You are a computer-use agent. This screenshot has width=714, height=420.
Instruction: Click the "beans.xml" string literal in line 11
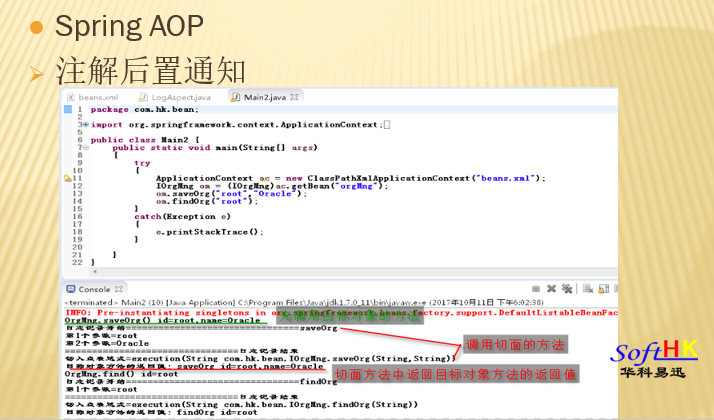[x=505, y=178]
